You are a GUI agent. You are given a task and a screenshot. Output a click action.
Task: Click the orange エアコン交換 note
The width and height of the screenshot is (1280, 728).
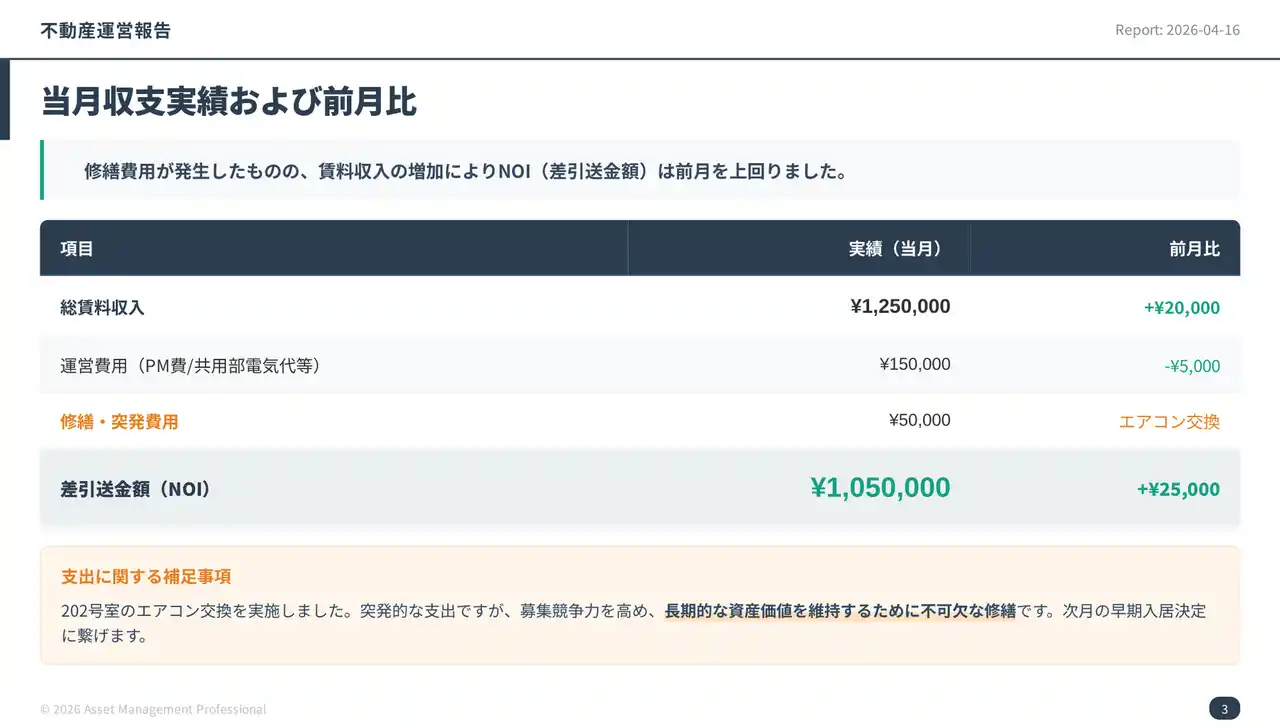pyautogui.click(x=1169, y=422)
